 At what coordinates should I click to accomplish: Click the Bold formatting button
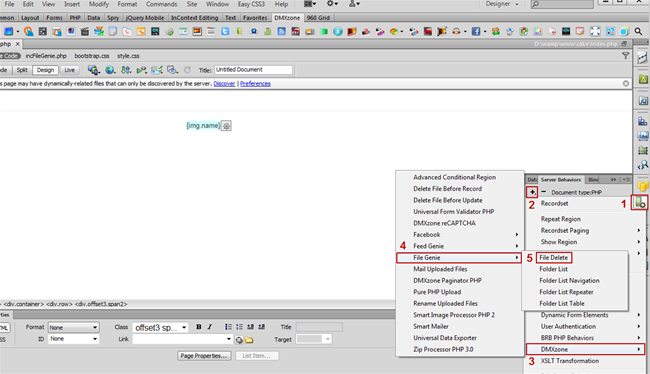click(x=199, y=327)
